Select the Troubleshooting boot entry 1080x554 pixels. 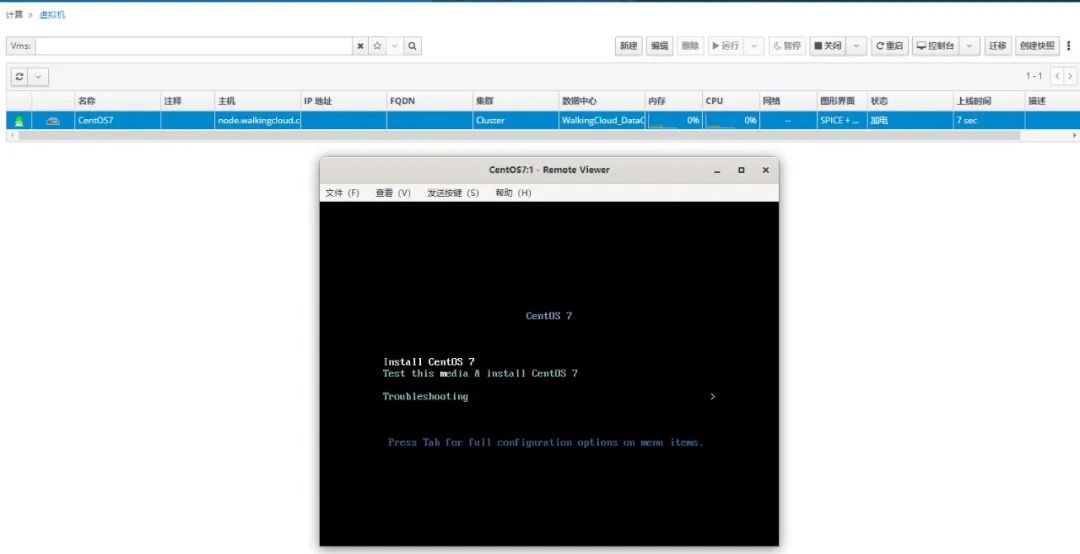click(425, 396)
